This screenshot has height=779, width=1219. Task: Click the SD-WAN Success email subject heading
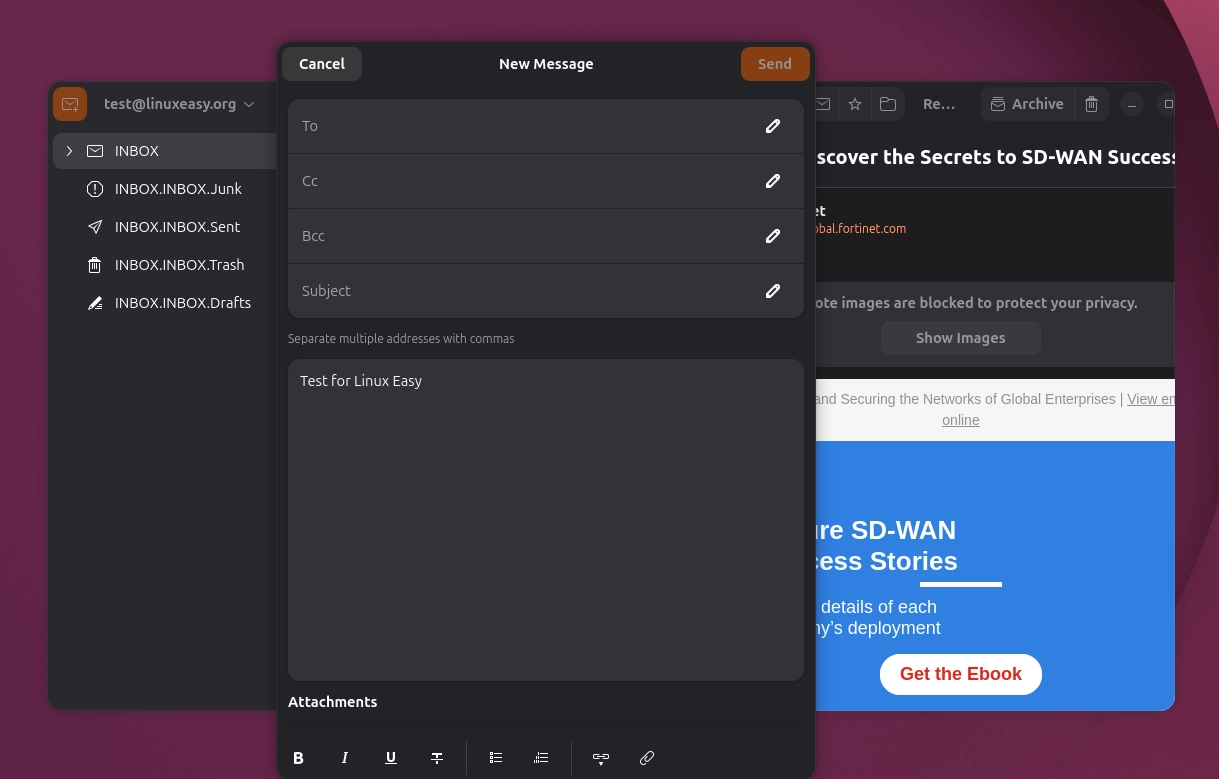pos(995,157)
